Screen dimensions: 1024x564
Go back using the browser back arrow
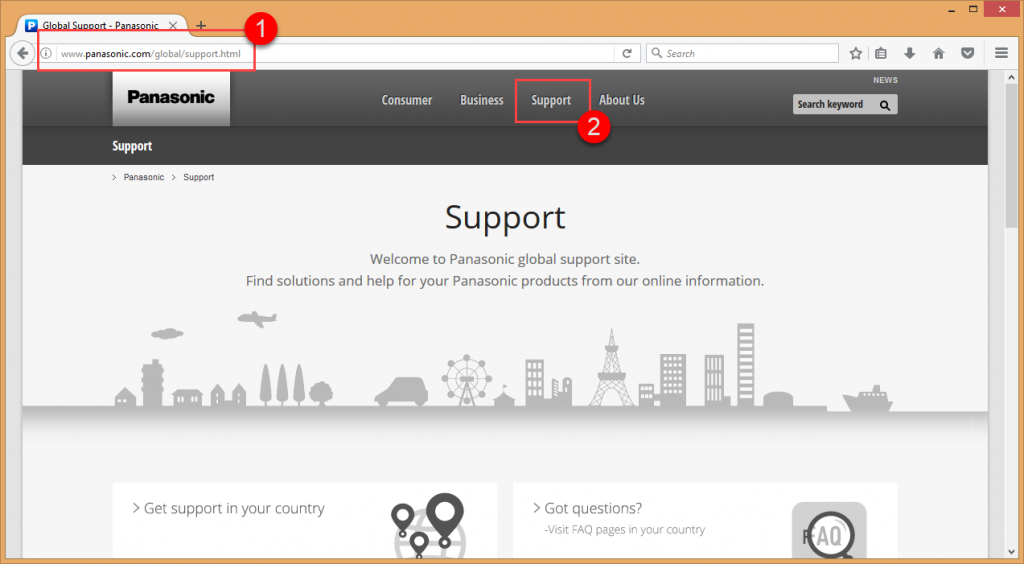[22, 54]
